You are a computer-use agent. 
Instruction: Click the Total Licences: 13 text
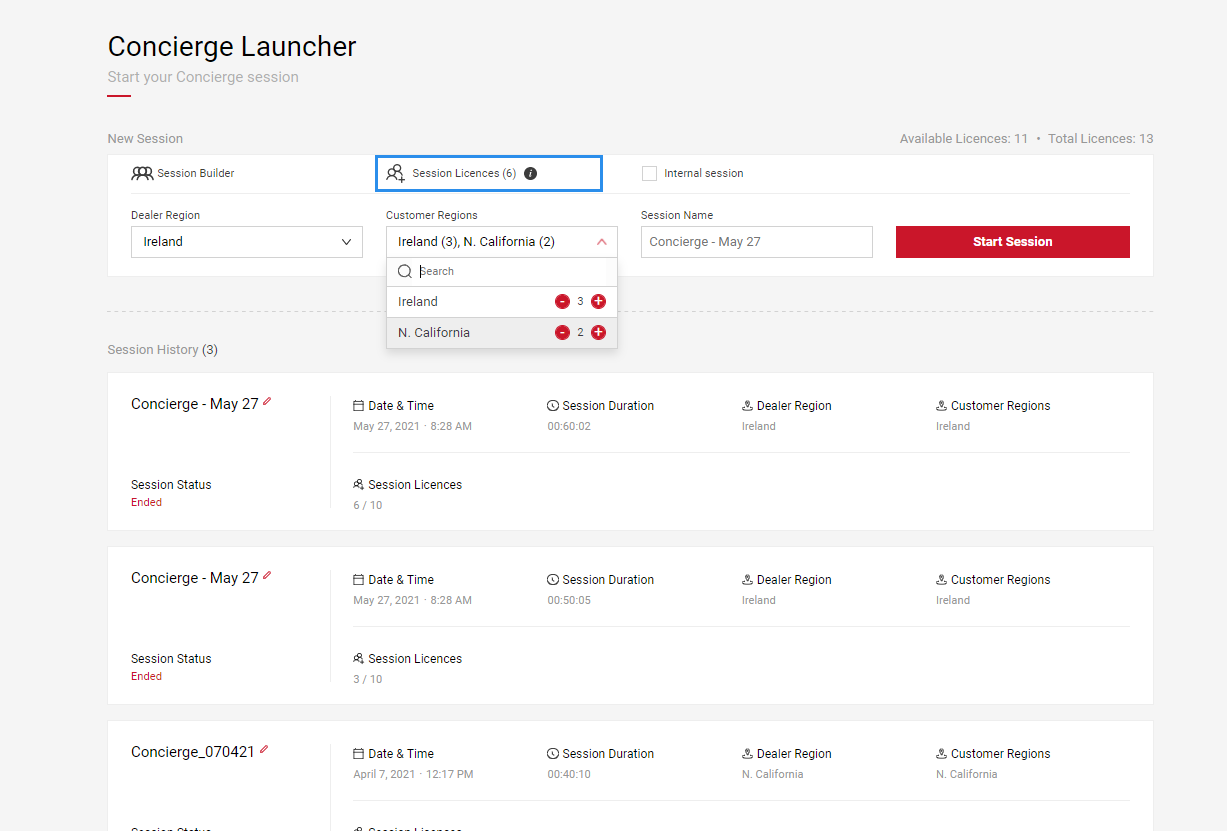click(1101, 139)
